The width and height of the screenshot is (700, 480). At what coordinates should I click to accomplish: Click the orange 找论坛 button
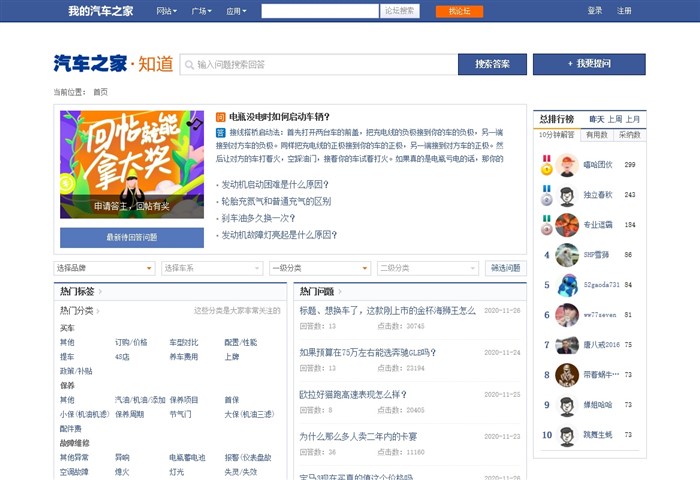(459, 11)
